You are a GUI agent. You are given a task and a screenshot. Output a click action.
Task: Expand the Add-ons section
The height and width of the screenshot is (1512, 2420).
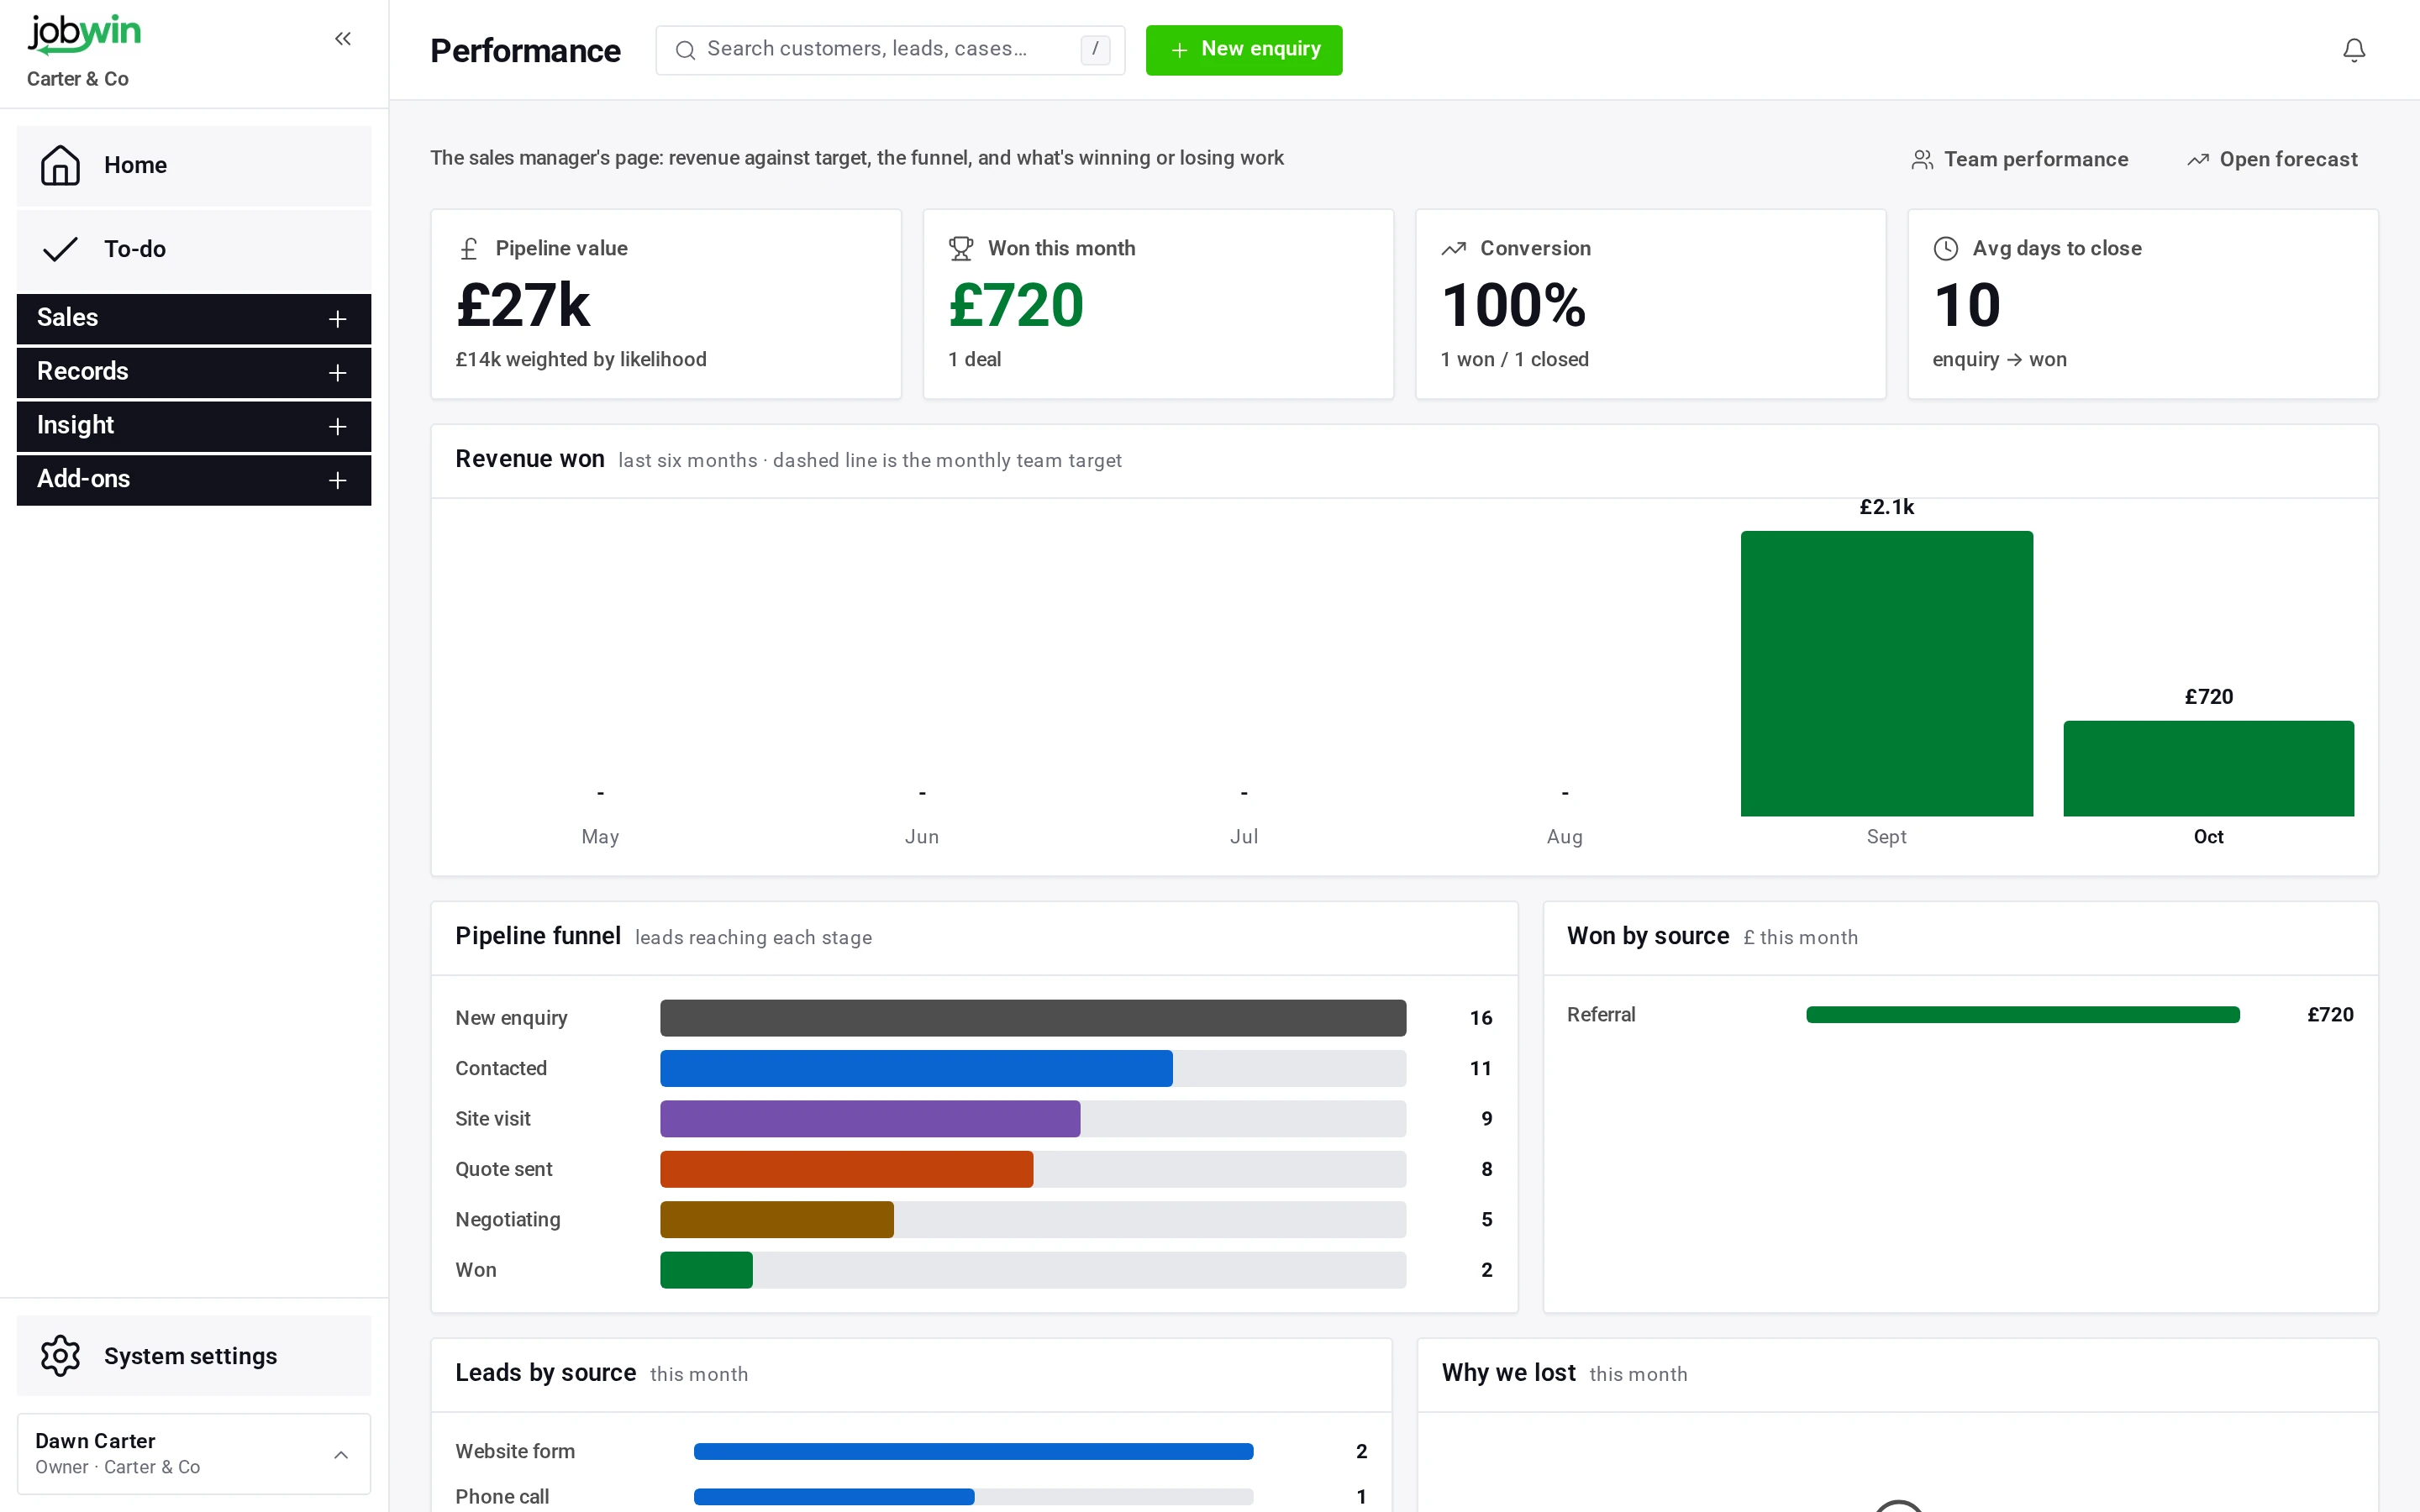(x=194, y=480)
